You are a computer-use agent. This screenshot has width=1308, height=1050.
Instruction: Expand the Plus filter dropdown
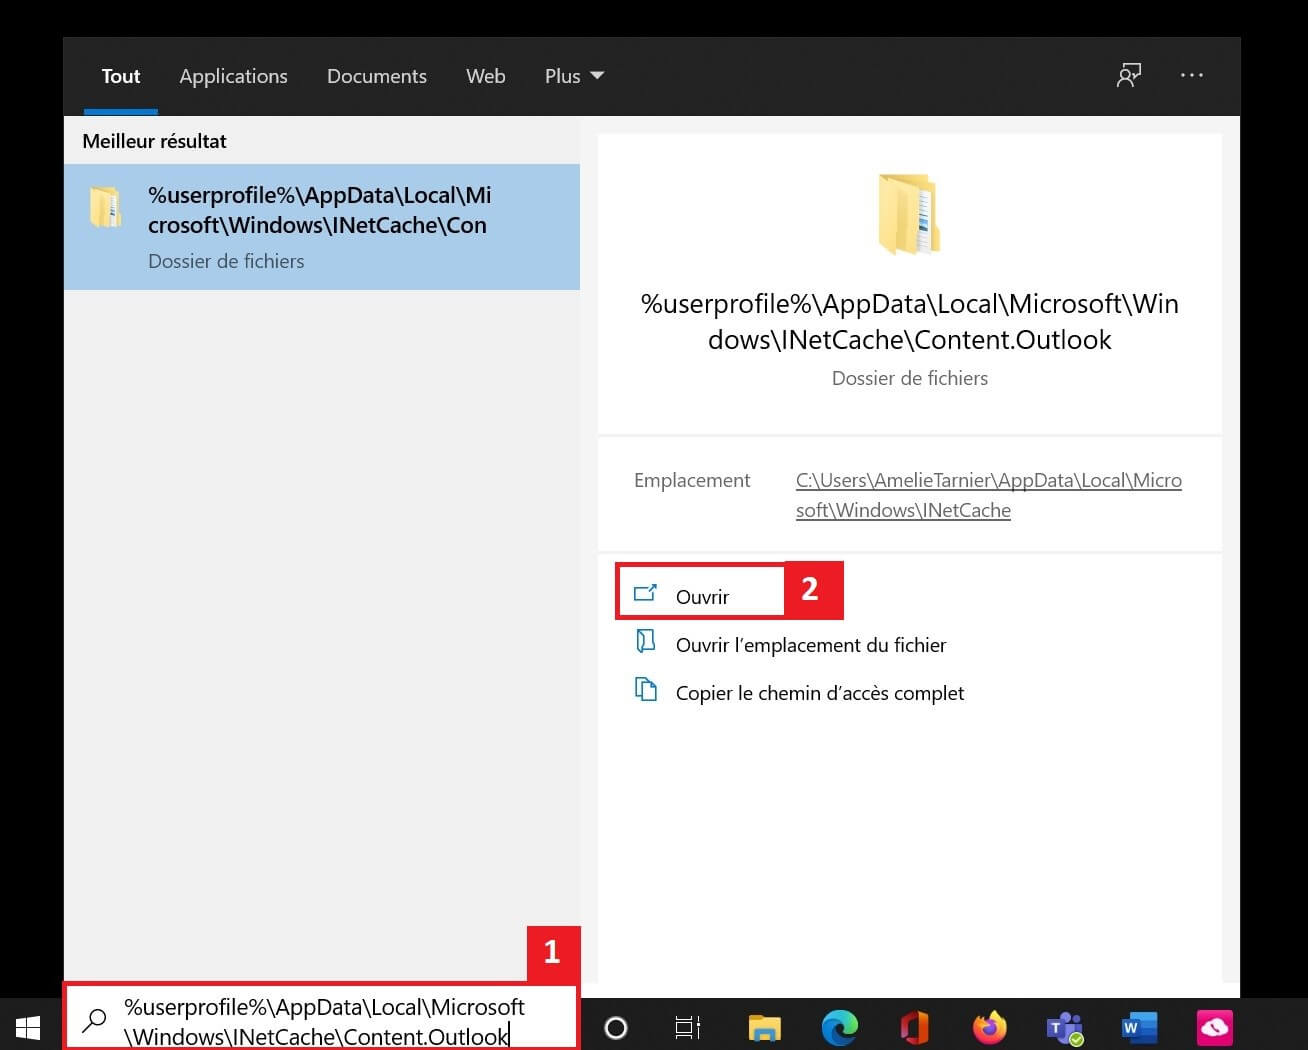(574, 76)
